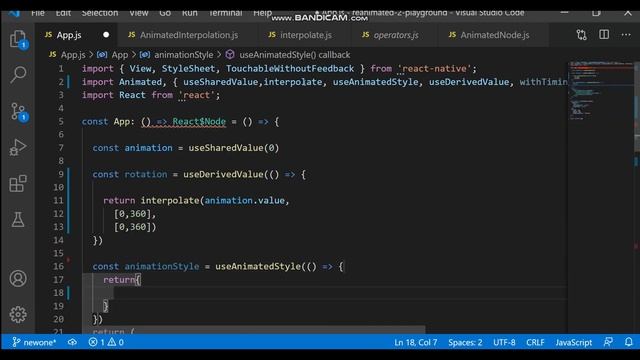
Task: Place cursor on empty line 18
Action: click(324, 293)
